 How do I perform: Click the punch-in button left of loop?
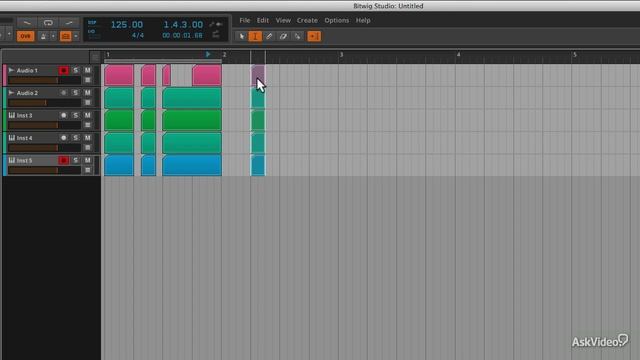[x=27, y=23]
